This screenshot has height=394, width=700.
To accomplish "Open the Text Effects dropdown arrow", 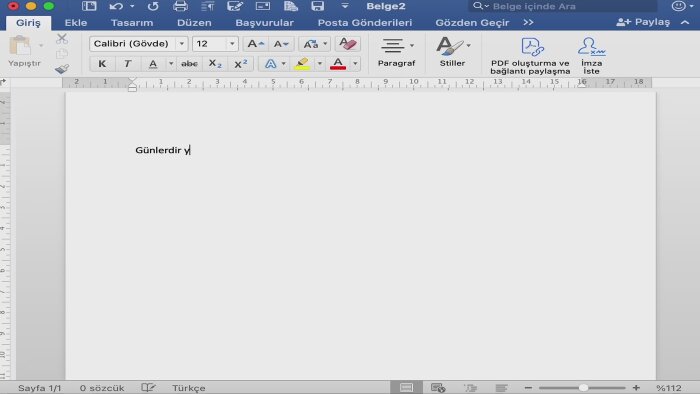I will click(283, 64).
